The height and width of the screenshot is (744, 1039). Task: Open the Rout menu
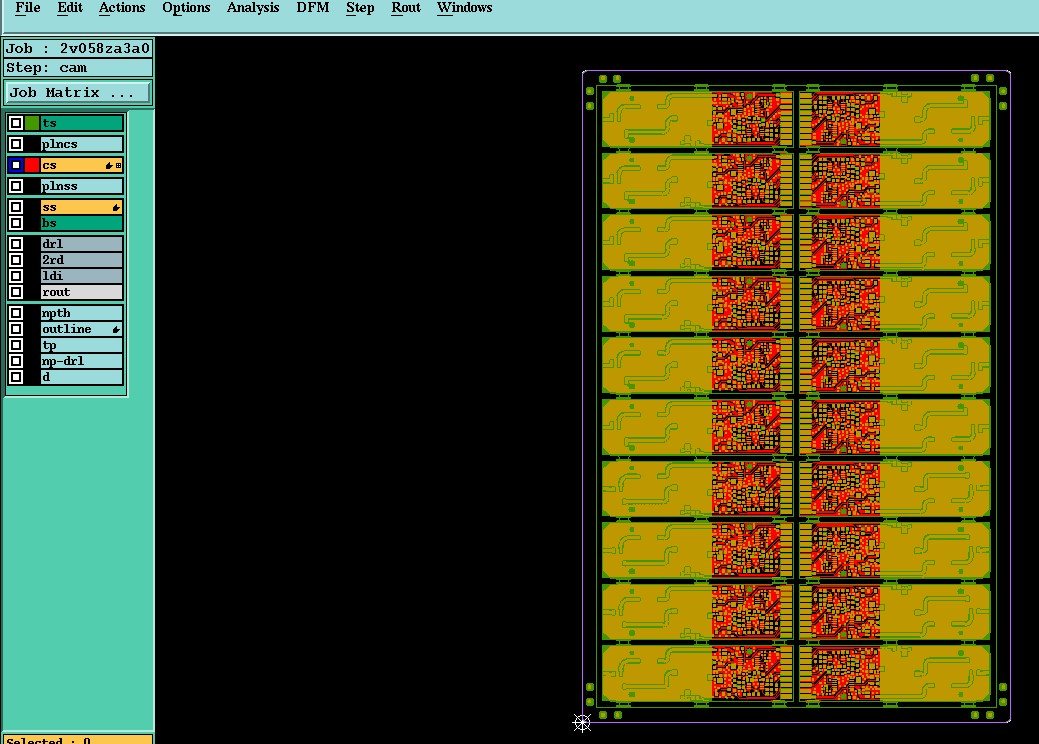[406, 8]
